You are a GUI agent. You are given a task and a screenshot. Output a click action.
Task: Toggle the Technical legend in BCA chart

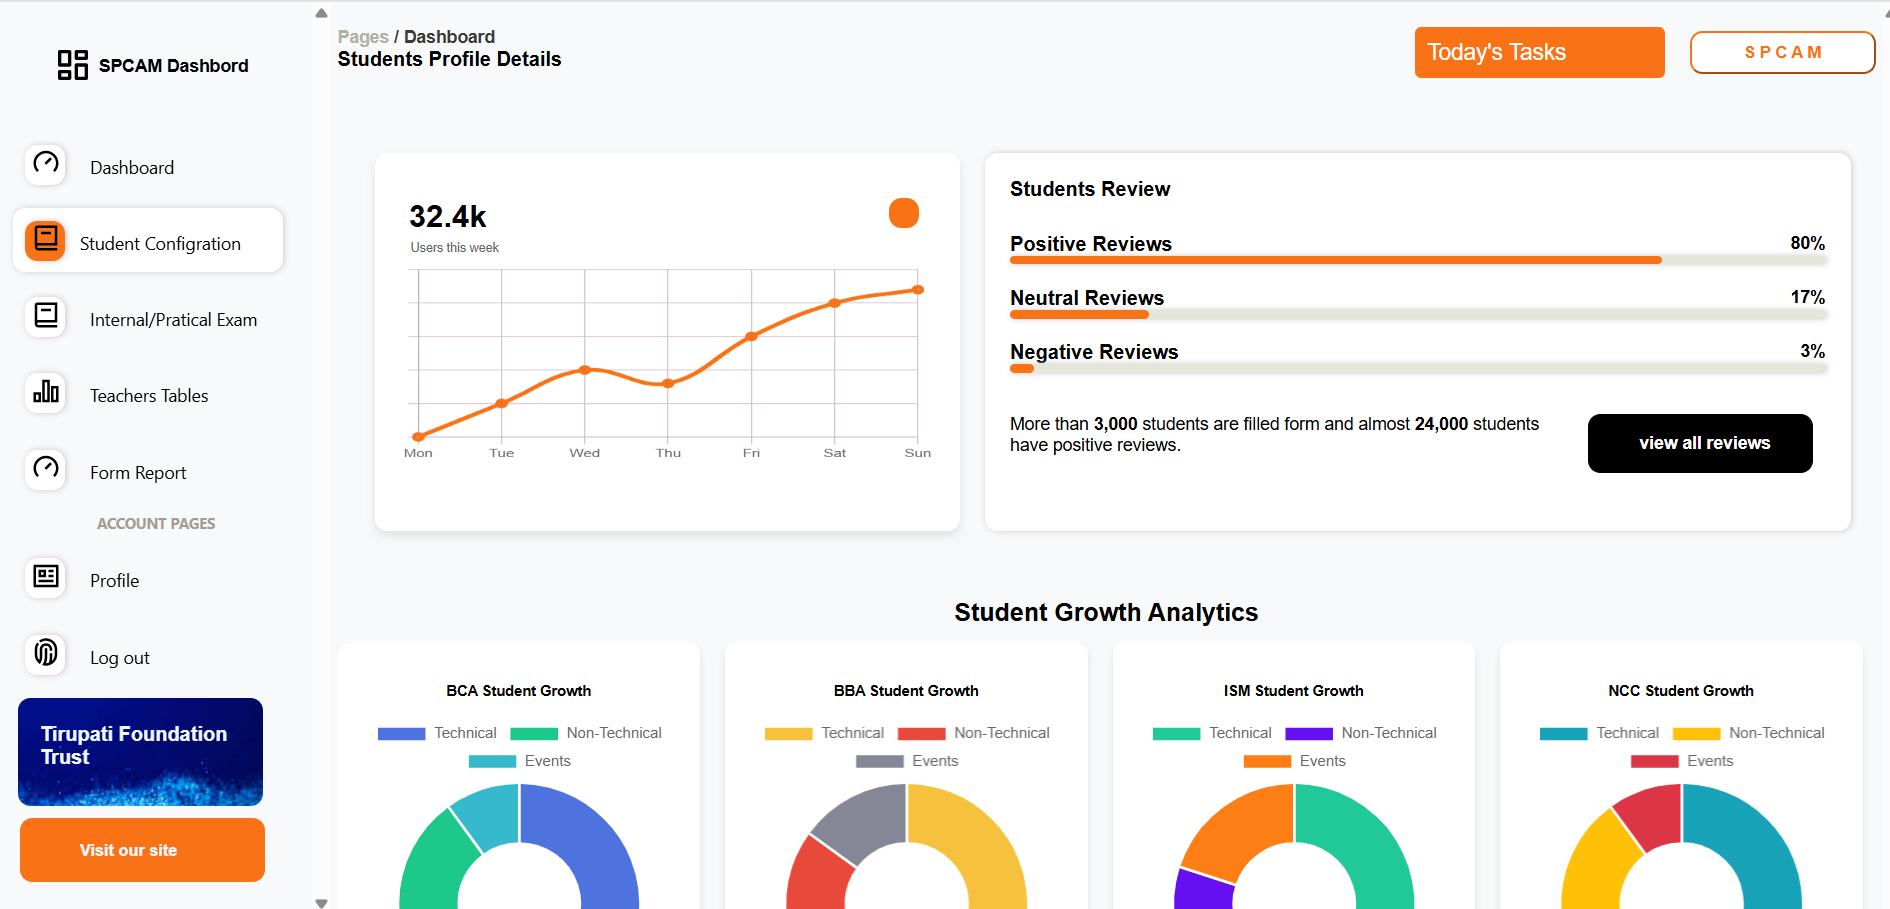[x=437, y=733]
